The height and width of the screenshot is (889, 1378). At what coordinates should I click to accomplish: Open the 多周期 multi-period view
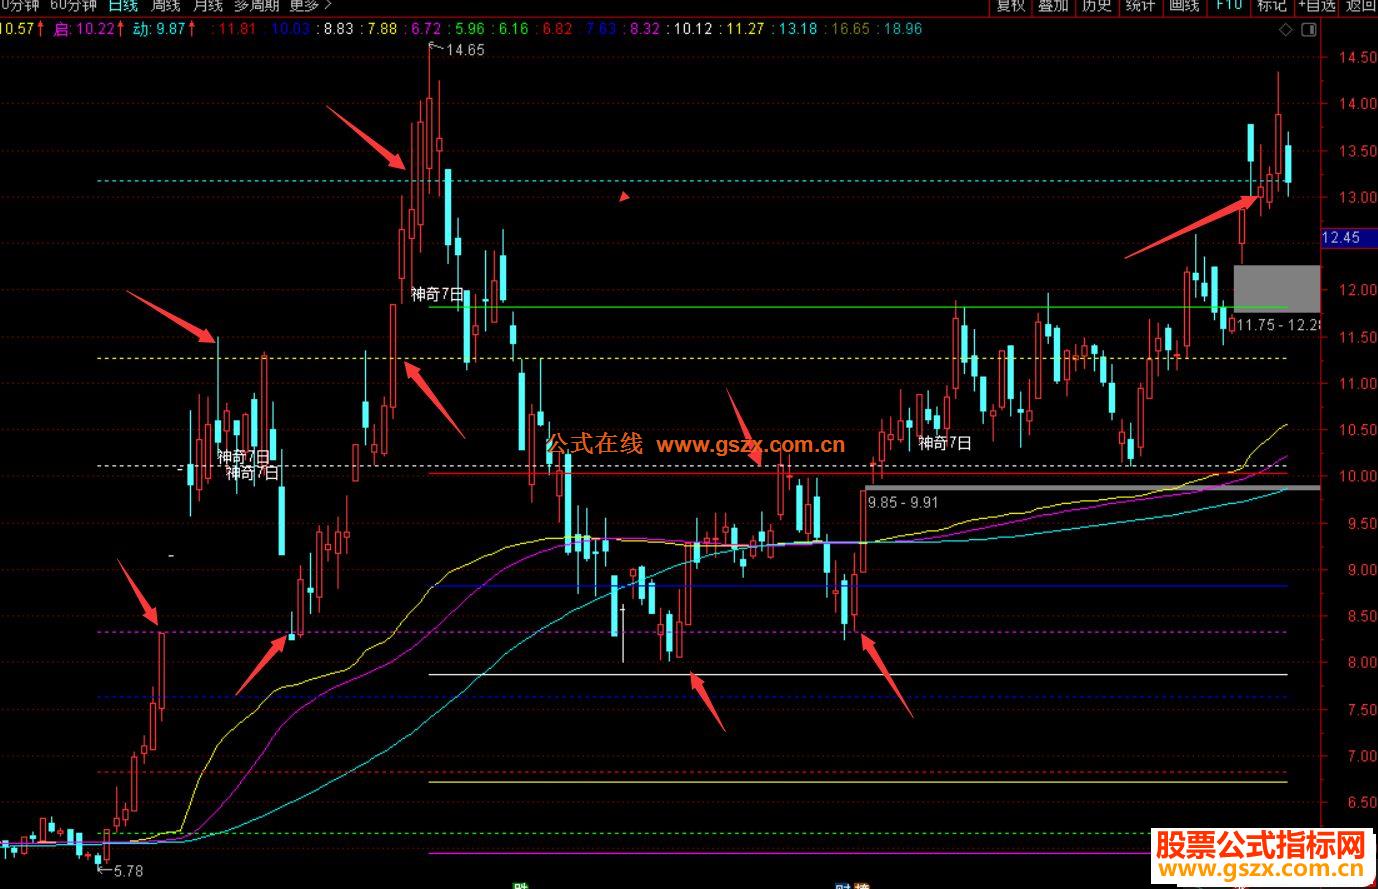coord(257,5)
